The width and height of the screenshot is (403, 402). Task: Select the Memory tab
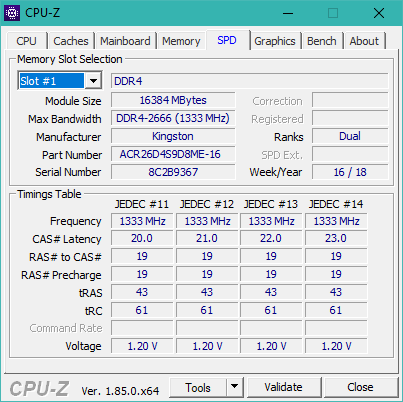tap(181, 41)
